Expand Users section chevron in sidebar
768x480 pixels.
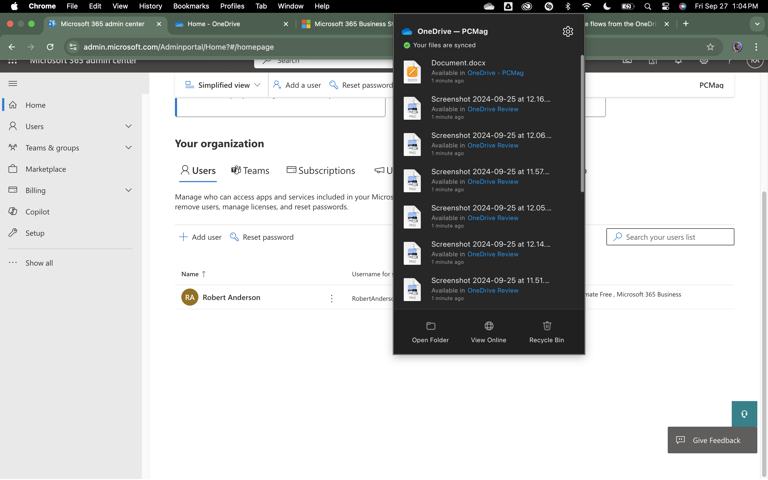[128, 126]
